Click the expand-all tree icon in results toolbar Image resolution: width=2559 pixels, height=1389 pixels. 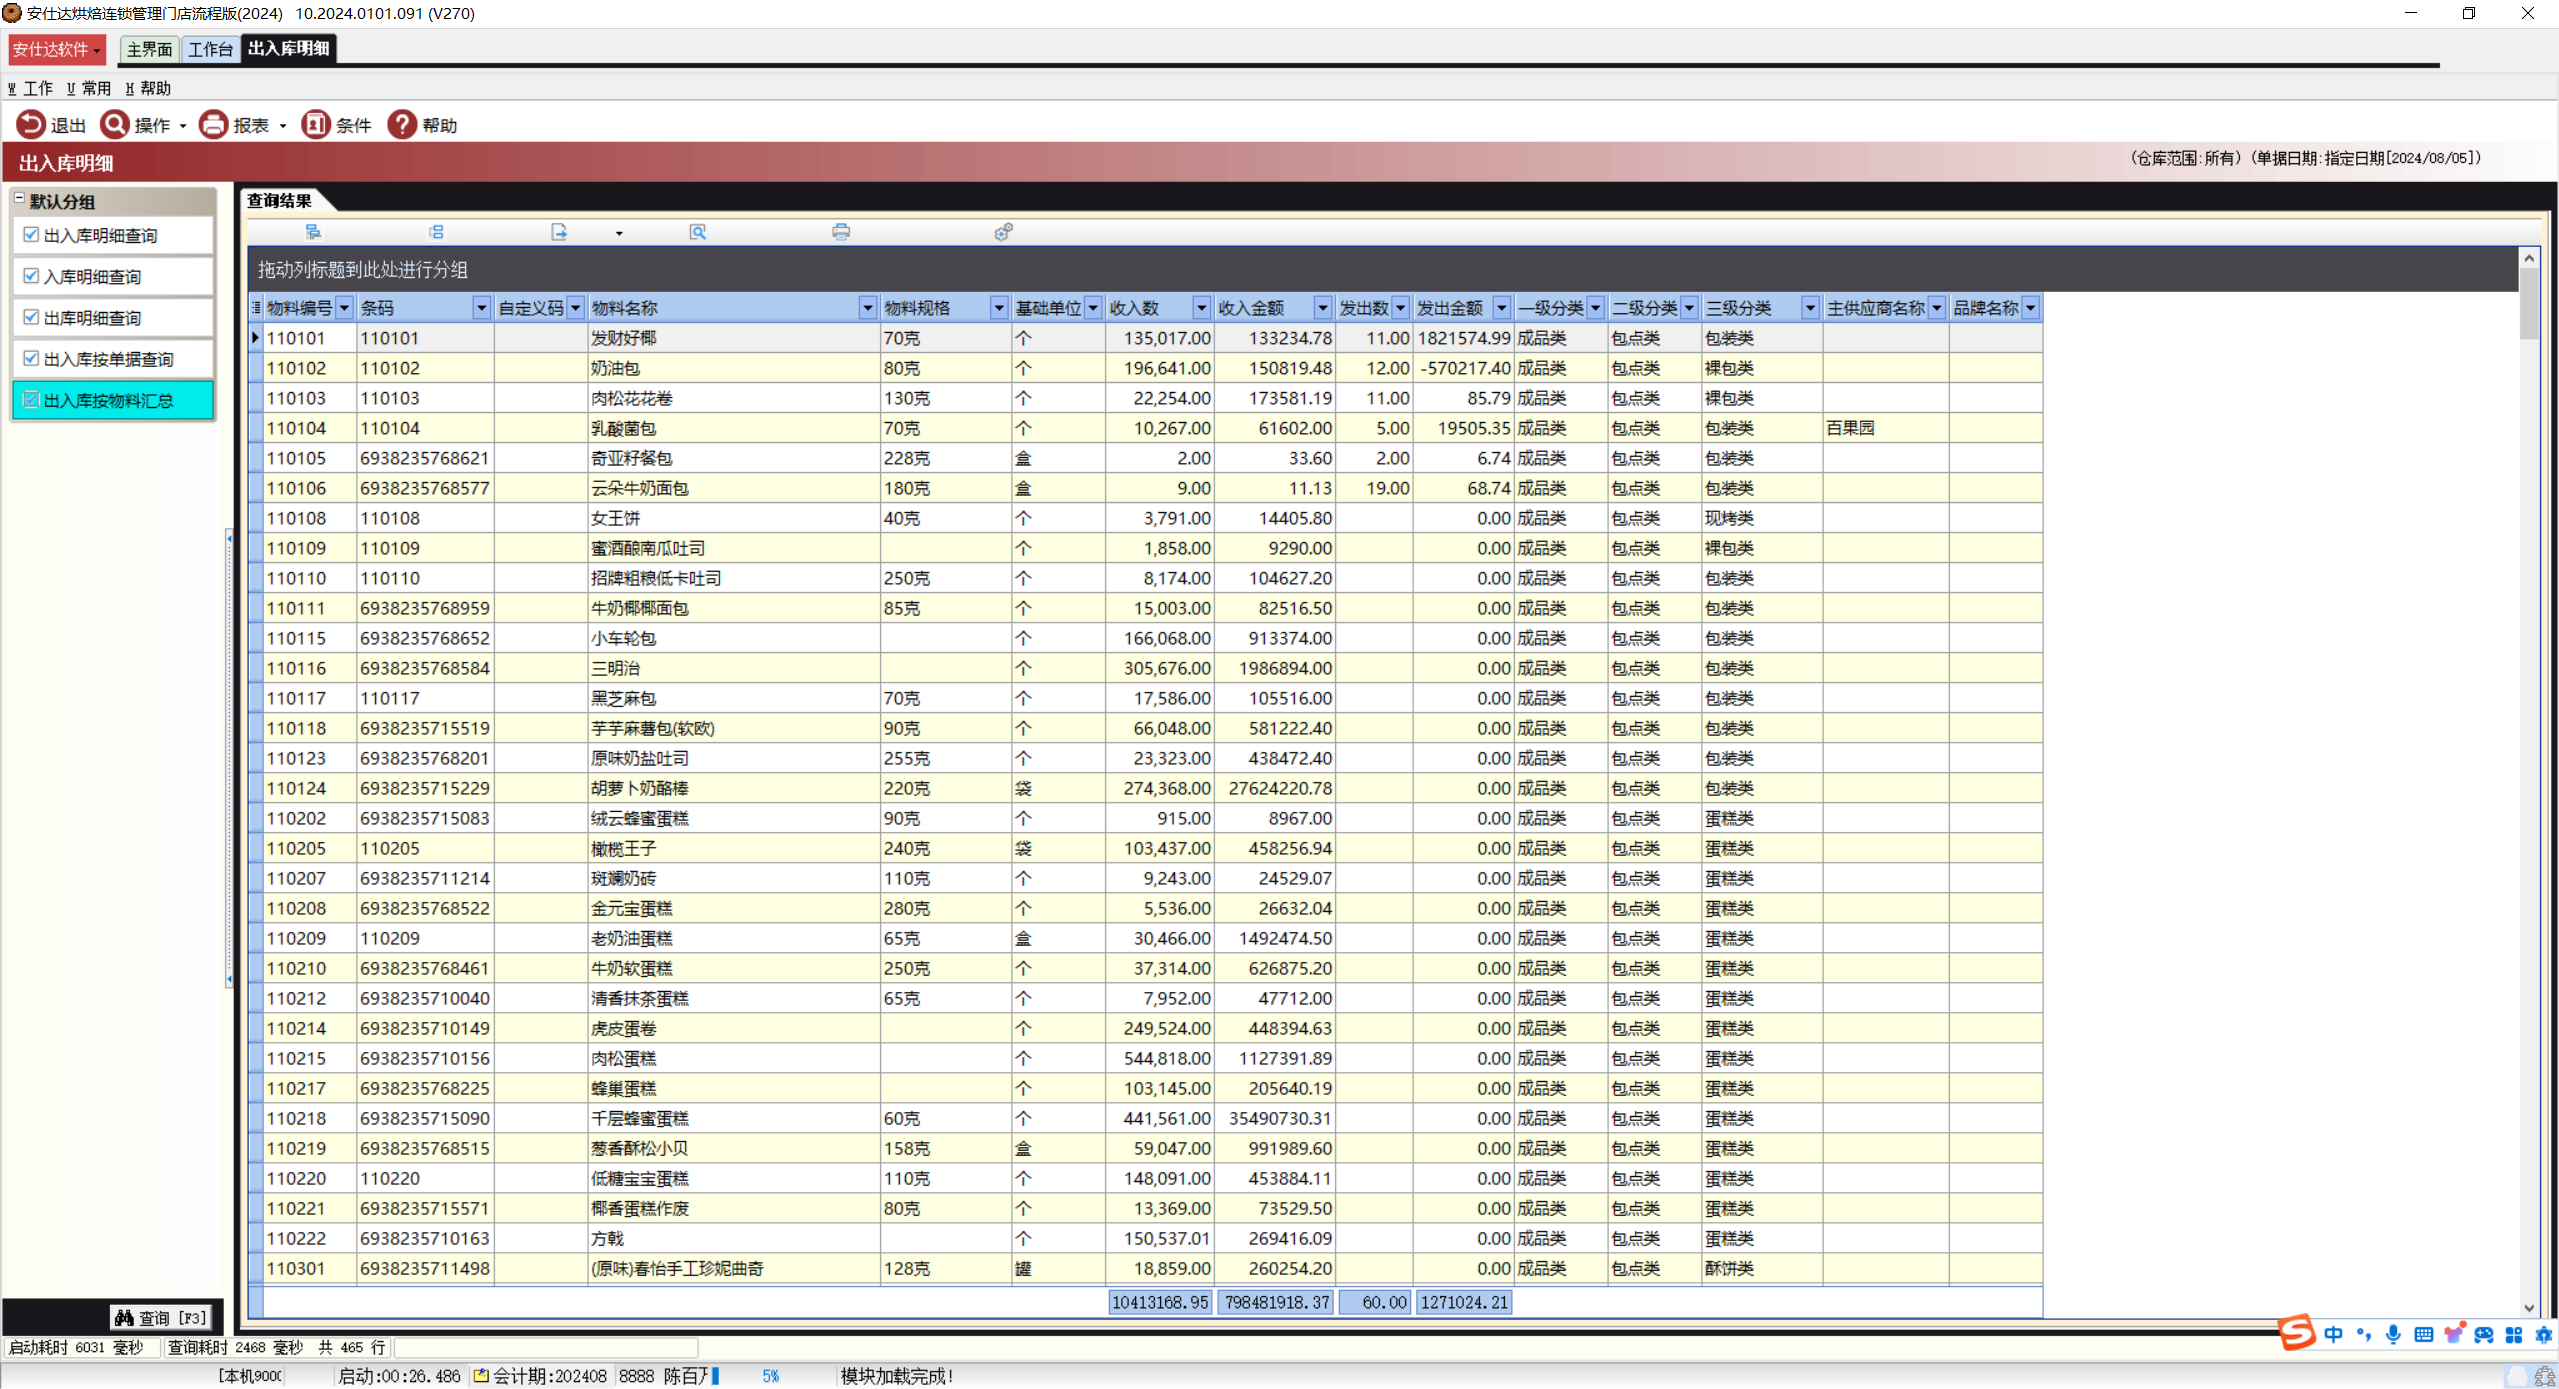pyautogui.click(x=313, y=232)
